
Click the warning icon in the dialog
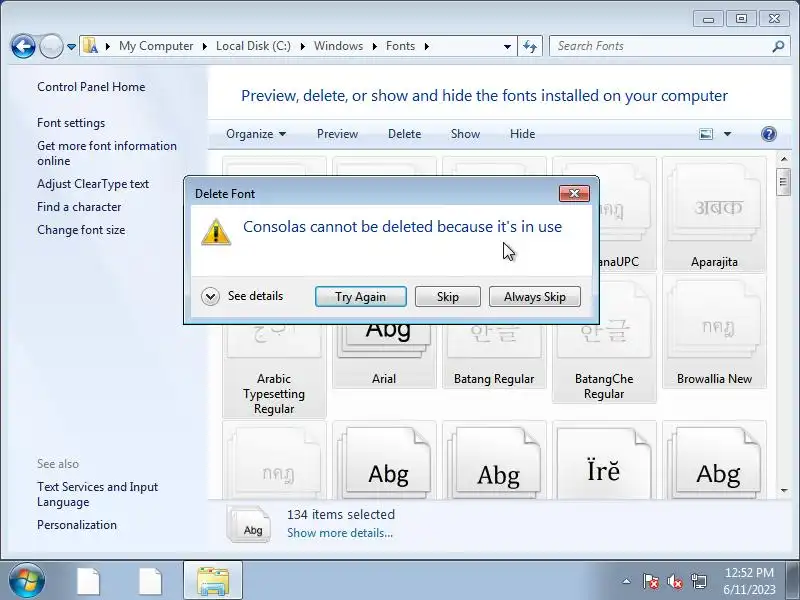pos(216,232)
